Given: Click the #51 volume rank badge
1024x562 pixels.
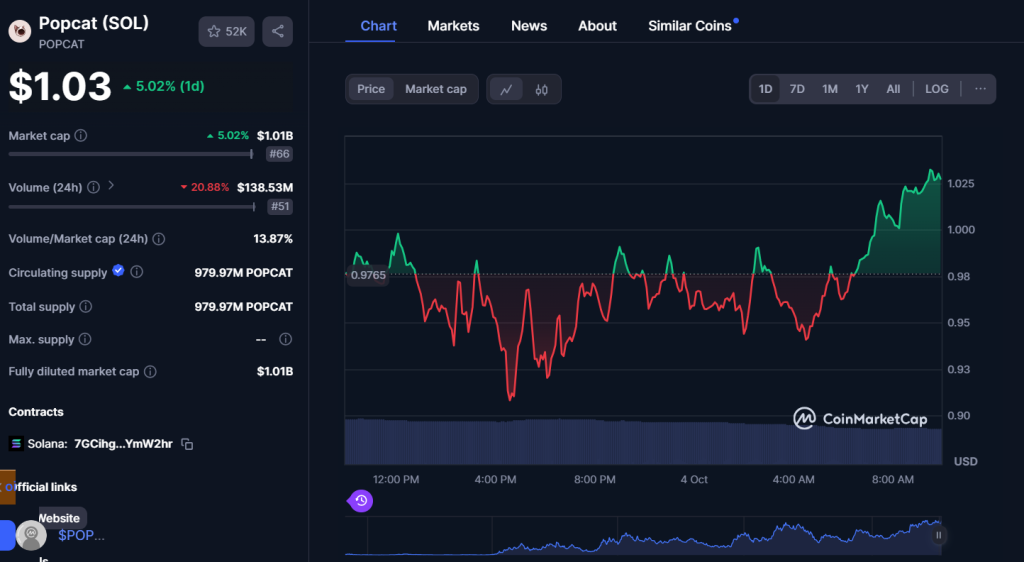Looking at the screenshot, I should [280, 206].
